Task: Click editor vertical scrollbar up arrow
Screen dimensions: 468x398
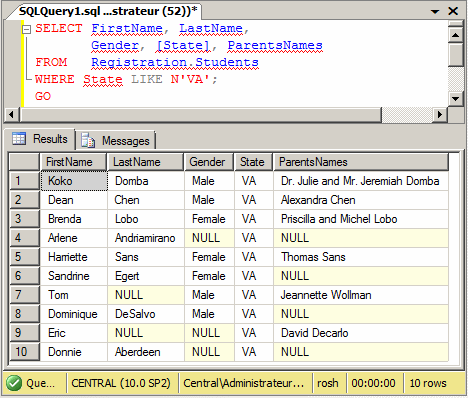Action: [455, 35]
